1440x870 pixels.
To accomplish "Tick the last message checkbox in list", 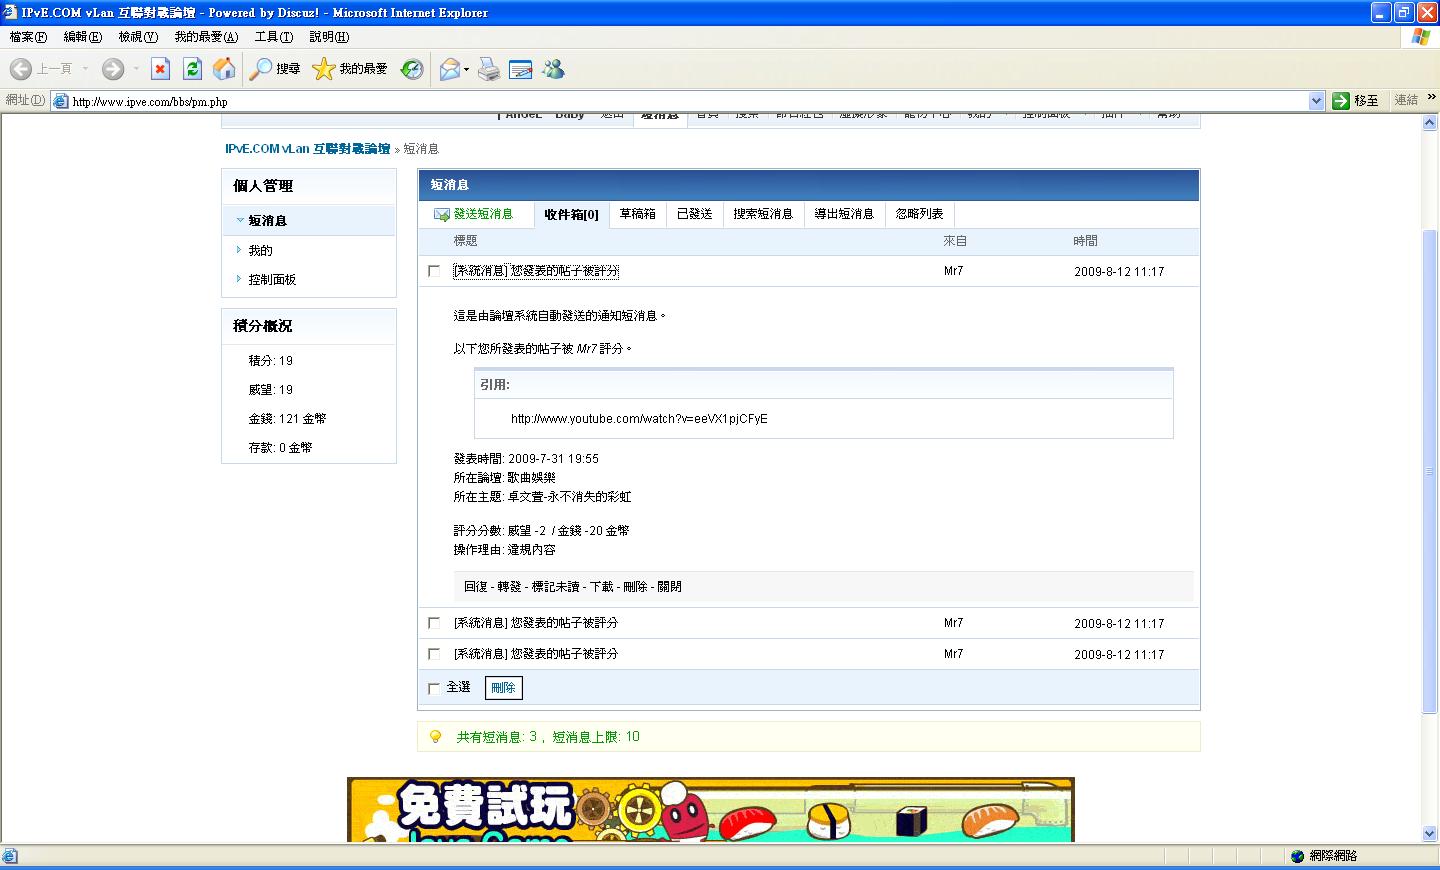I will [x=434, y=654].
